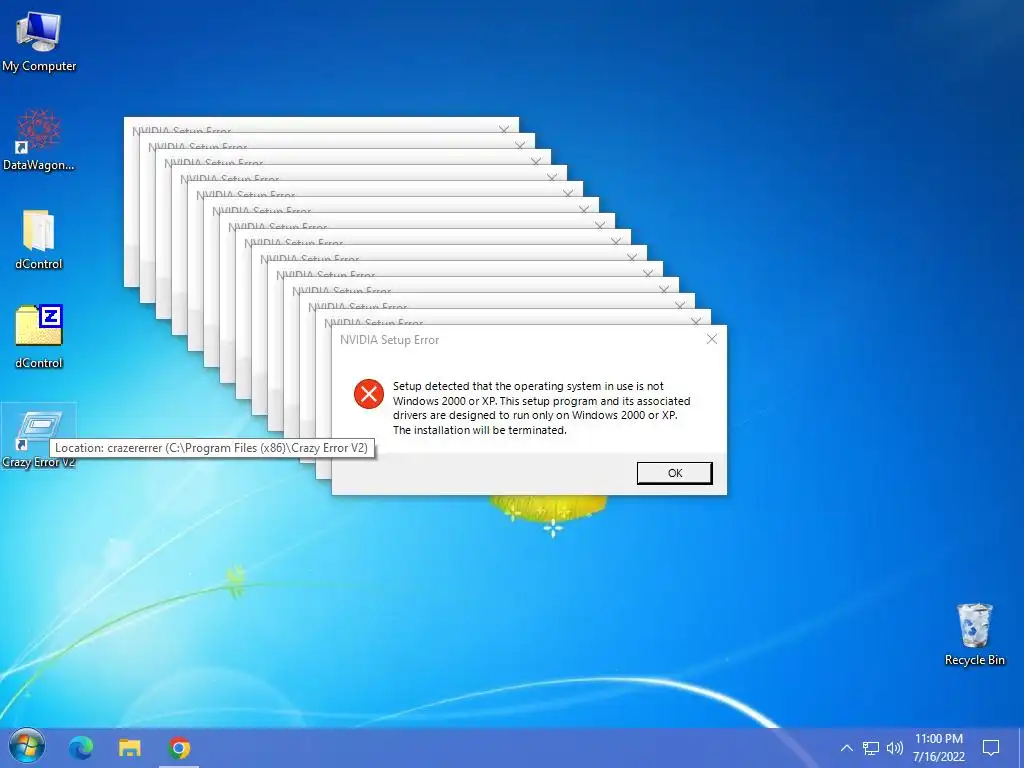Select the dControl folder icon
Image resolution: width=1024 pixels, height=768 pixels.
[39, 240]
